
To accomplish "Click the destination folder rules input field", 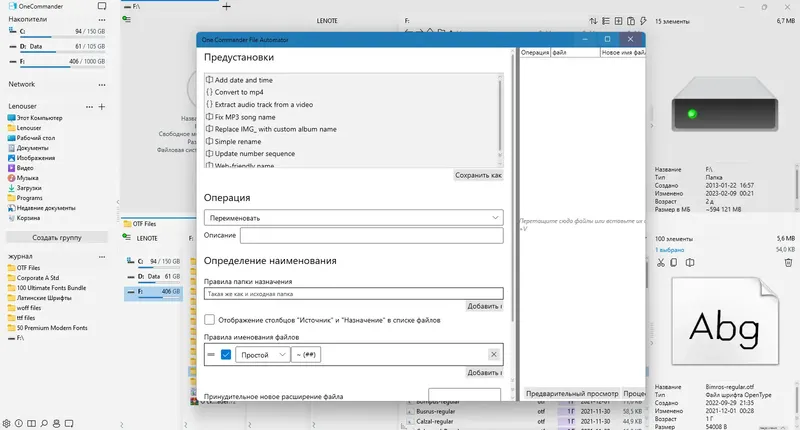I will [354, 294].
